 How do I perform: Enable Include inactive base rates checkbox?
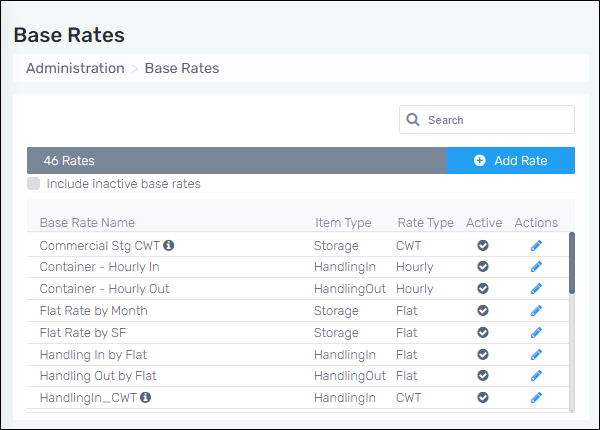click(x=34, y=184)
